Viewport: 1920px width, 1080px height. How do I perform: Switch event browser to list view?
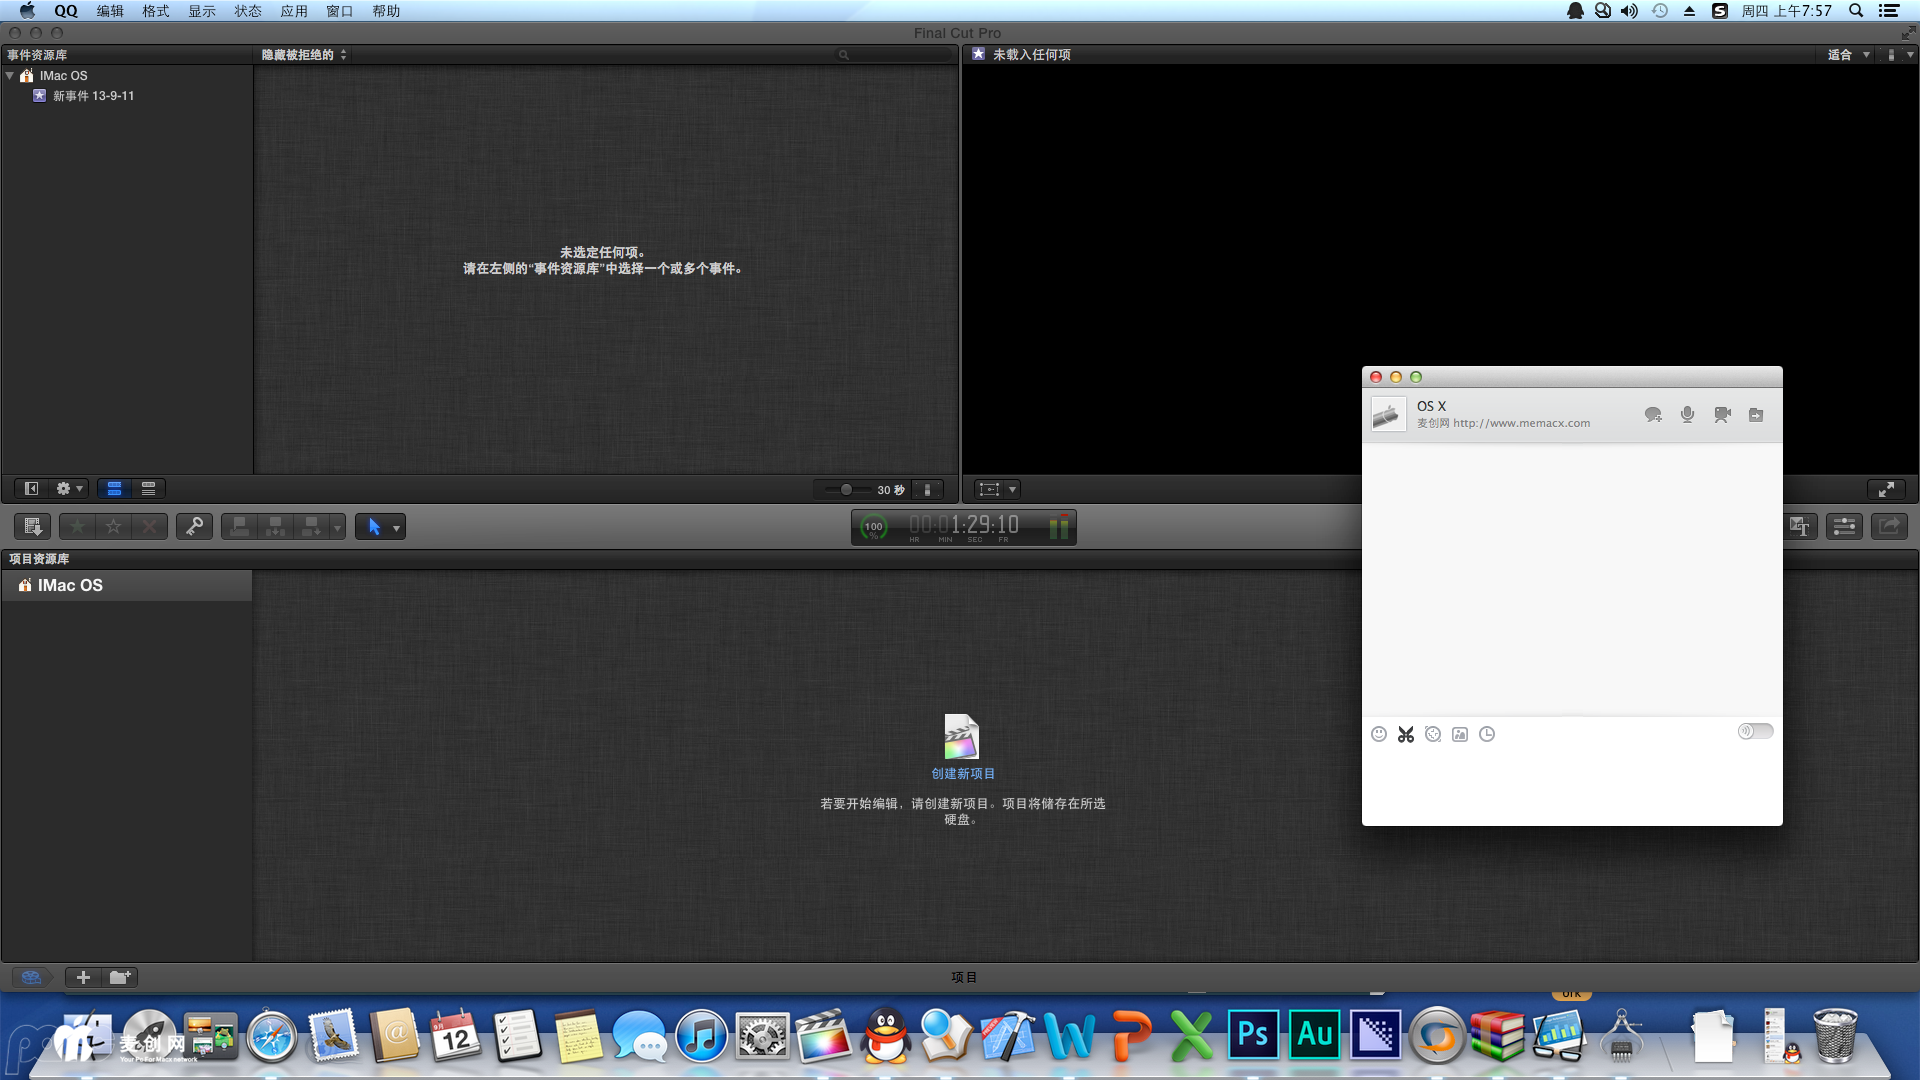[148, 489]
